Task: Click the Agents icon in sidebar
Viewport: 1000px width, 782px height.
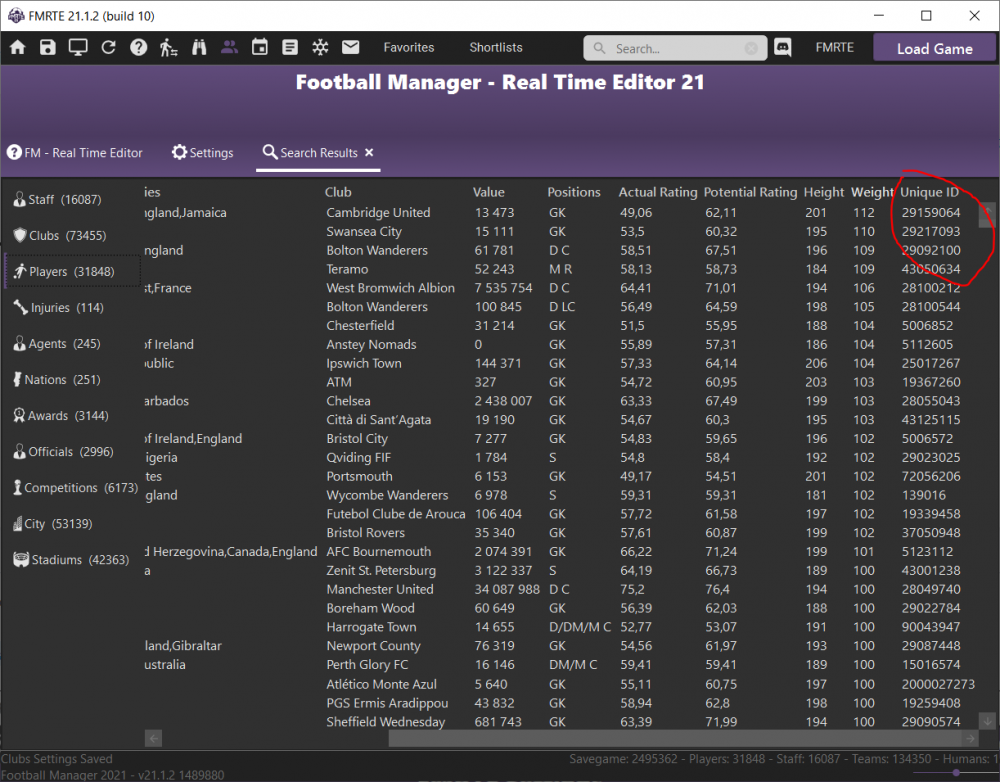Action: click(x=20, y=343)
